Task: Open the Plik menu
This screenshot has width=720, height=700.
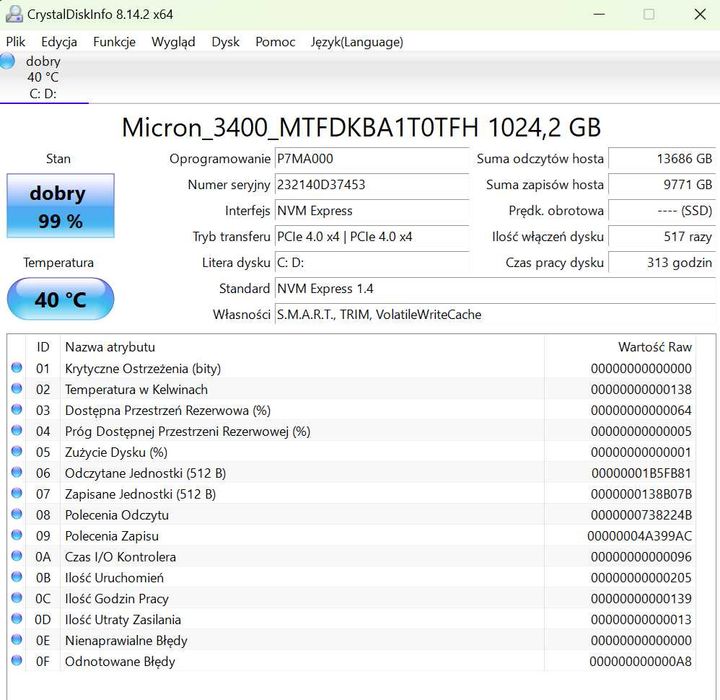Action: [x=16, y=42]
